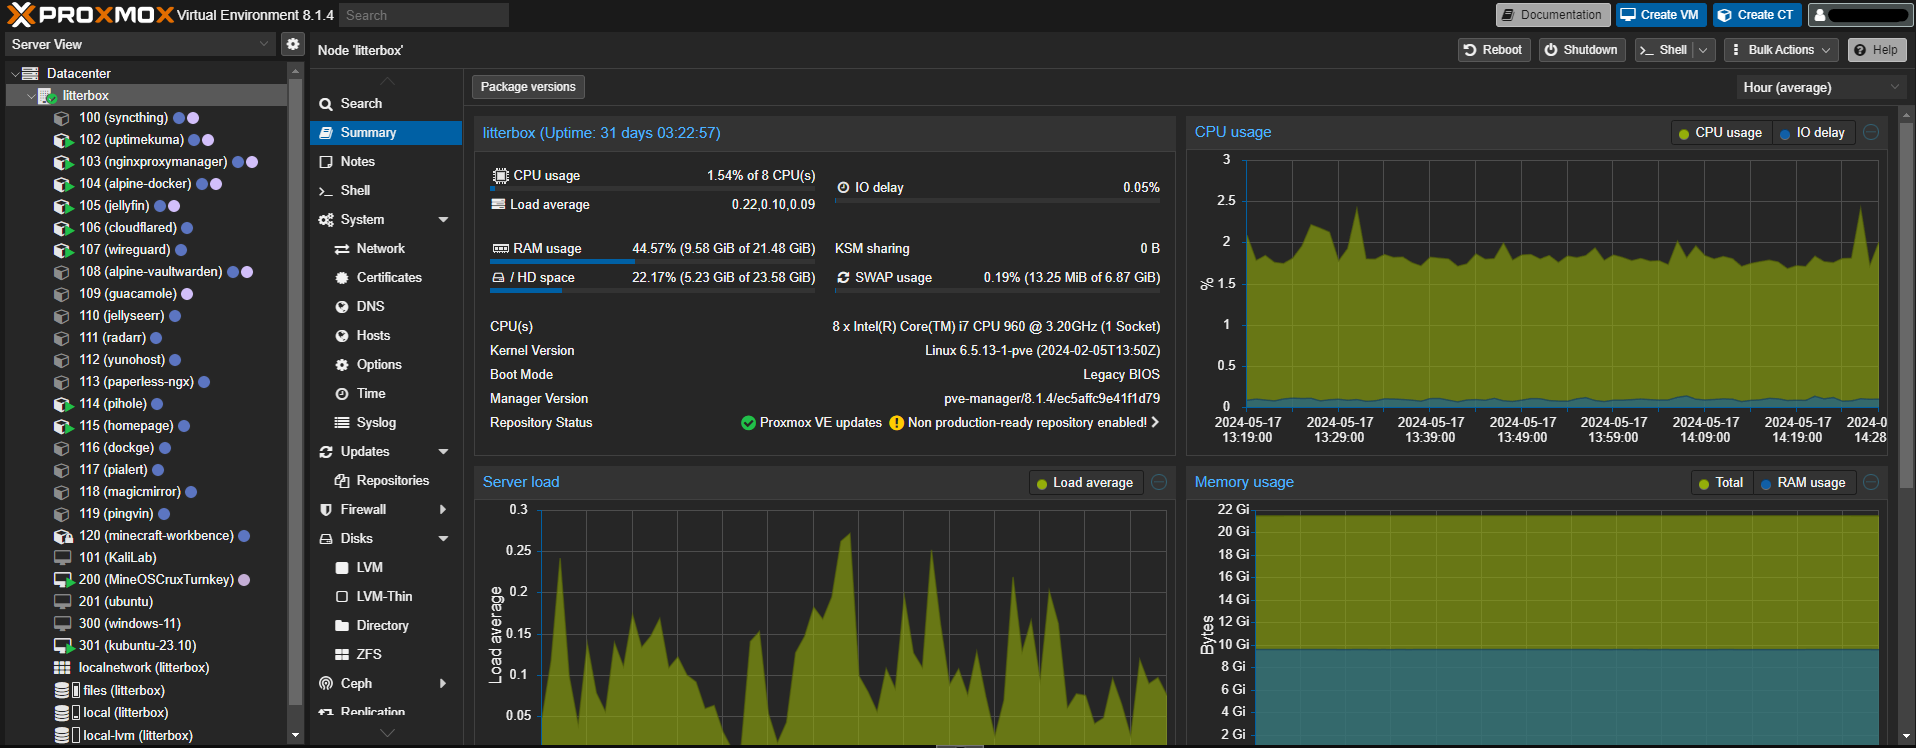Viewport: 1916px width, 748px height.
Task: Click the container icon for 105 (jellyfin)
Action: [x=62, y=206]
